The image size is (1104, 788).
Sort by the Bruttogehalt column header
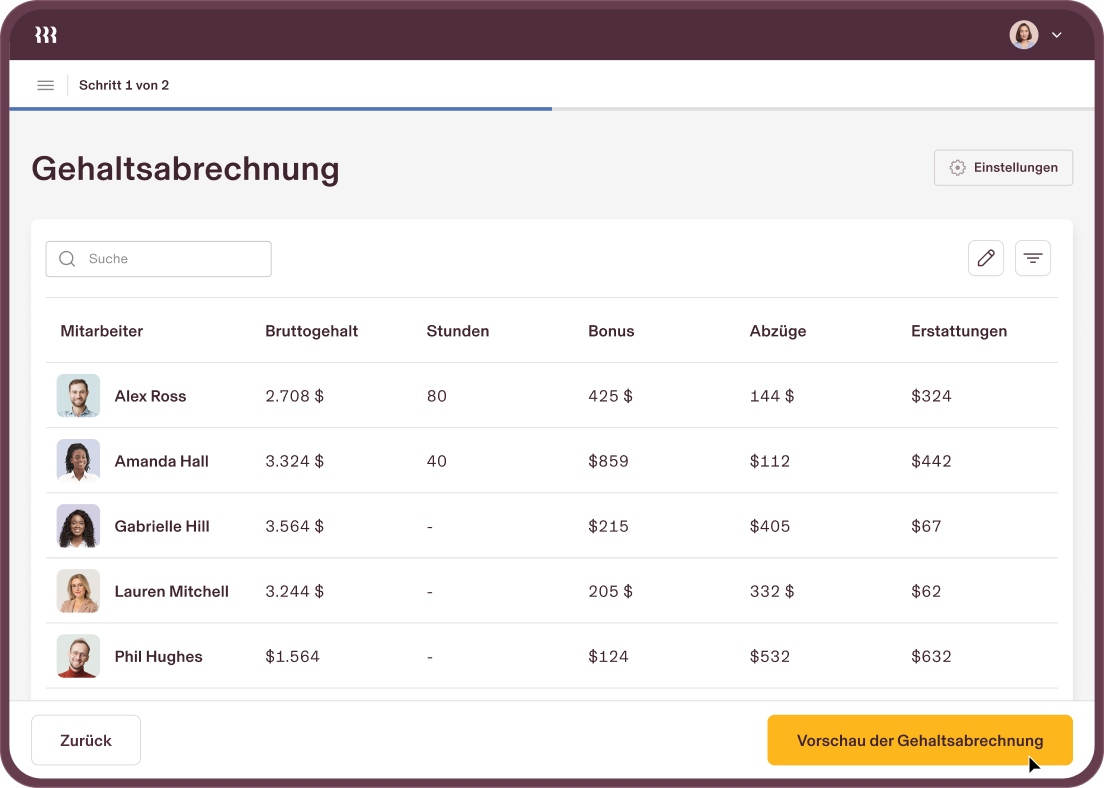click(x=311, y=331)
